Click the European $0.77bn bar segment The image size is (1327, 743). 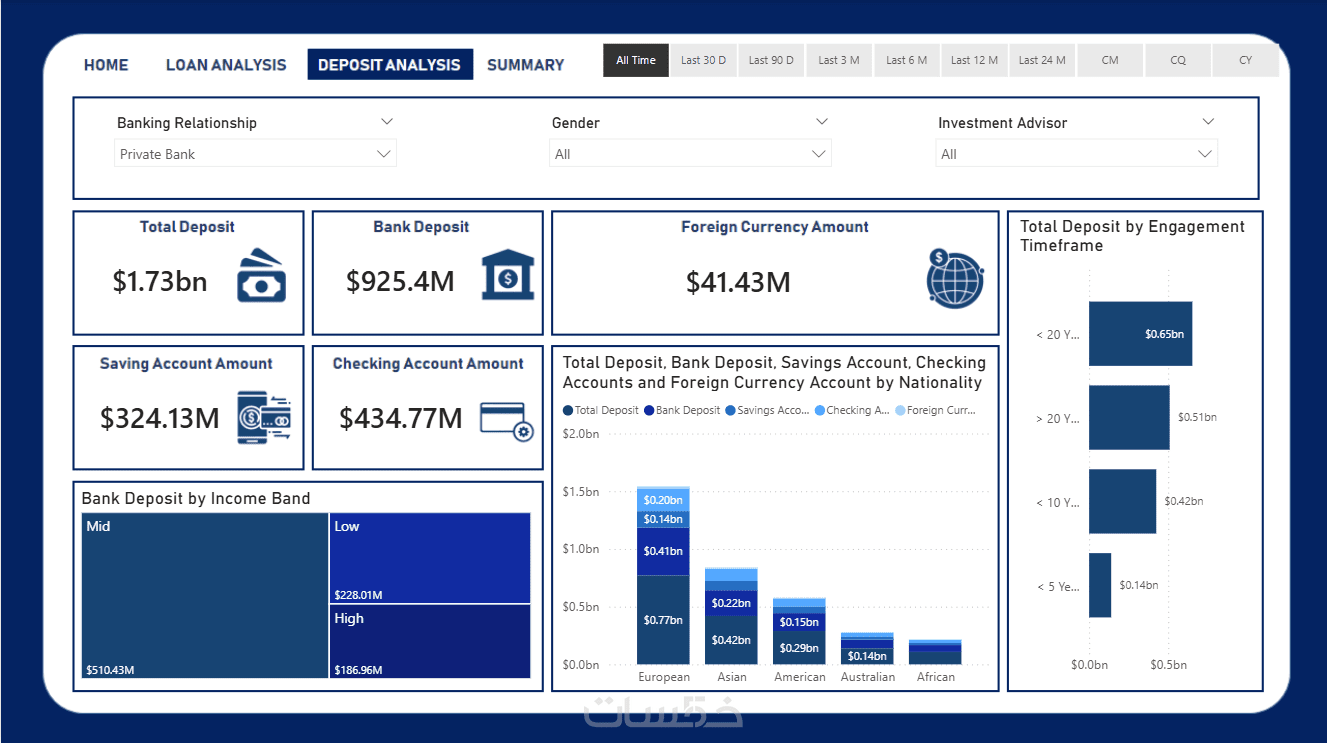[x=663, y=620]
